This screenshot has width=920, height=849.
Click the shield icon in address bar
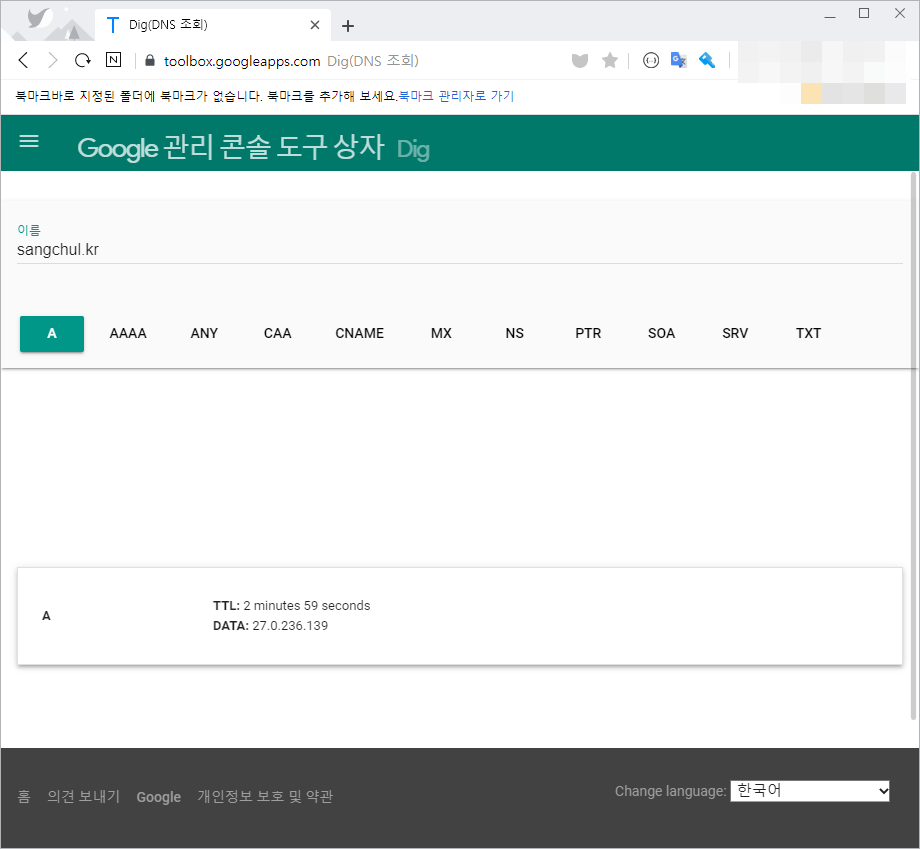[x=580, y=60]
